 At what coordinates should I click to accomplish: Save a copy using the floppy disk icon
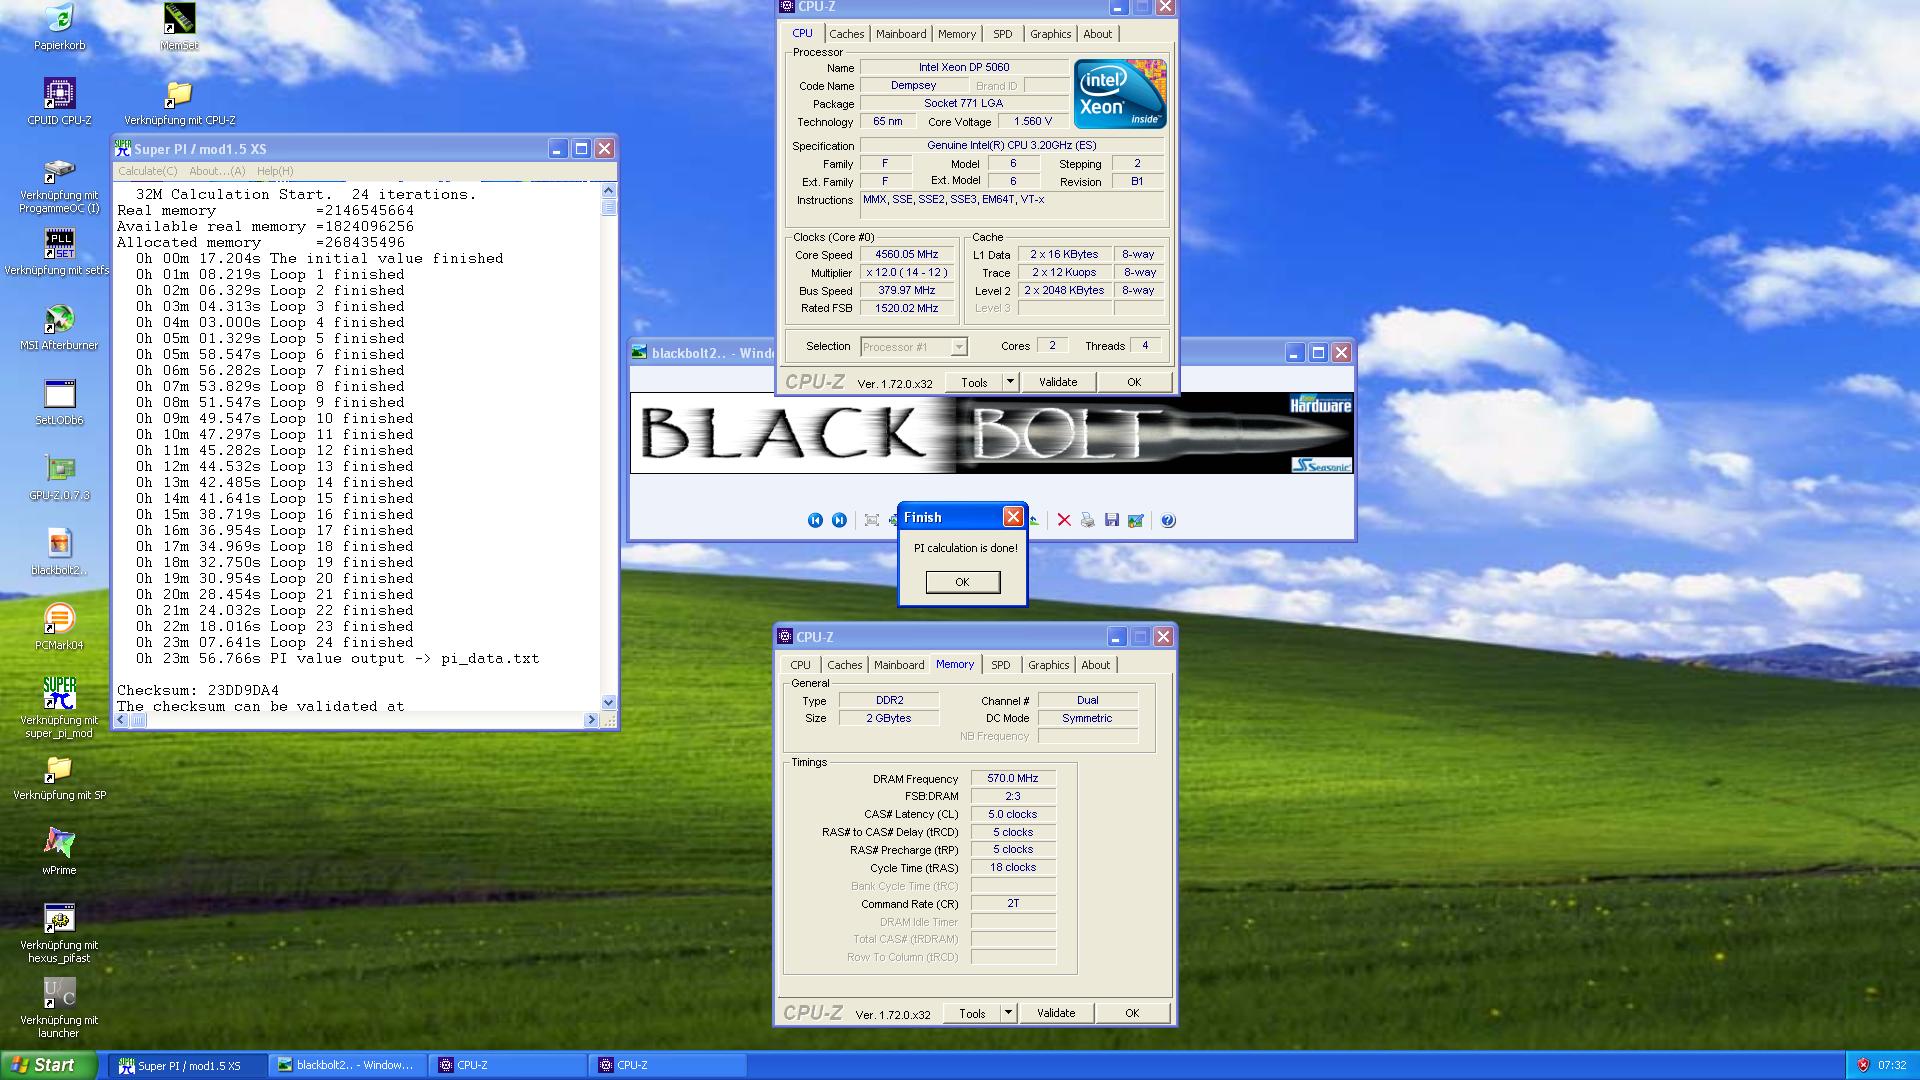point(1112,520)
